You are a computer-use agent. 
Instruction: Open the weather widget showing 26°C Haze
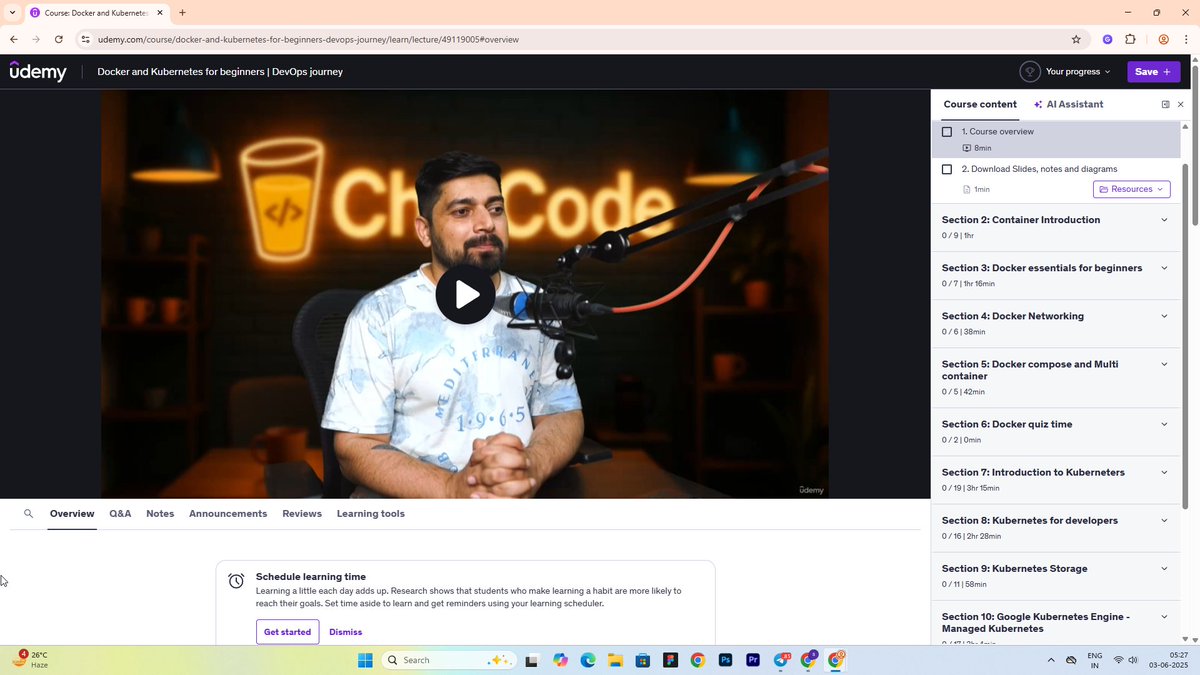pyautogui.click(x=32, y=660)
